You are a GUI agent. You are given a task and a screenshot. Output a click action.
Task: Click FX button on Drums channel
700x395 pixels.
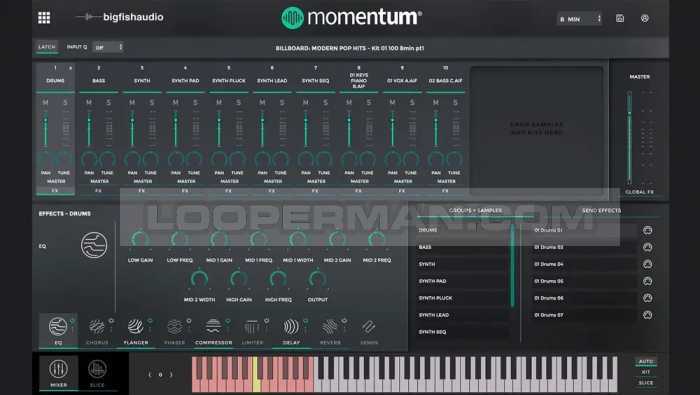coord(55,191)
